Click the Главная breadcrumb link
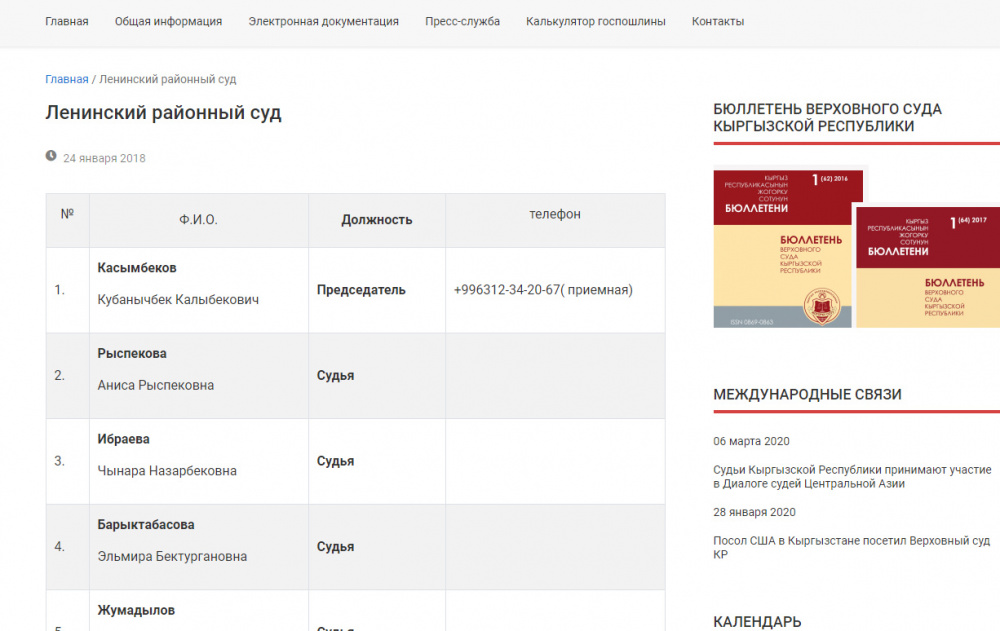The image size is (1000, 631). point(66,79)
